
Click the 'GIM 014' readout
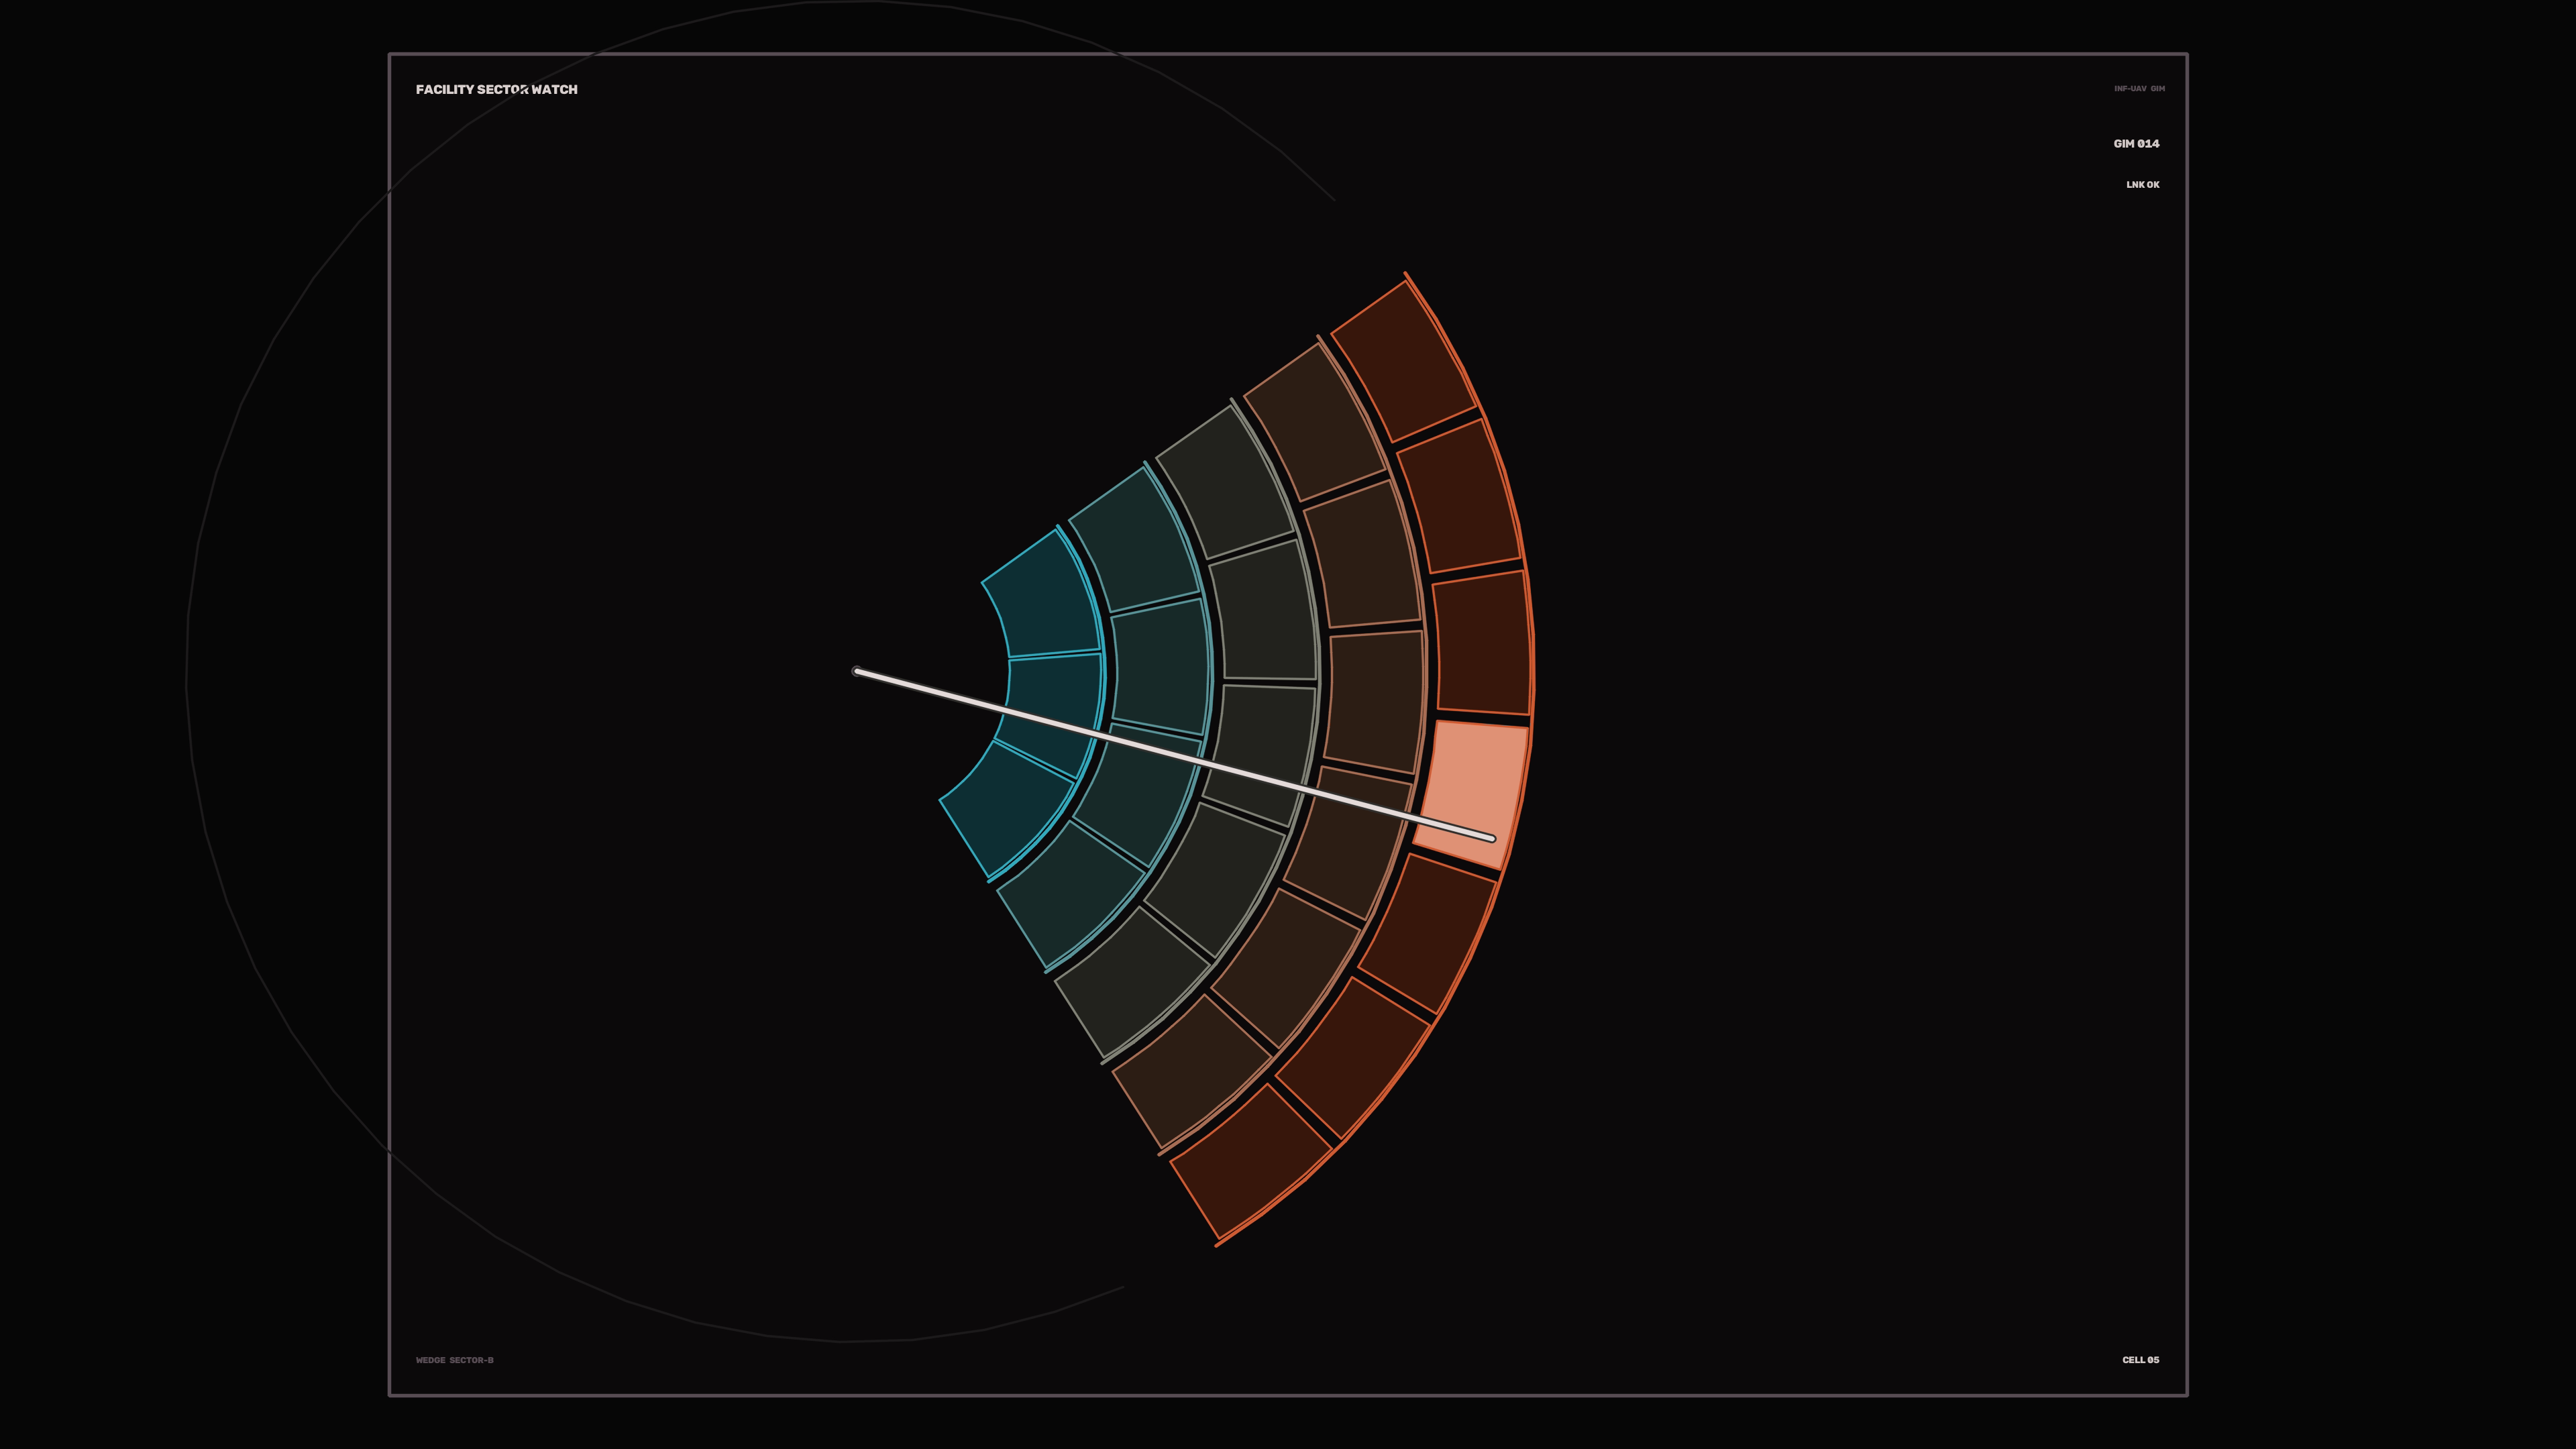pyautogui.click(x=2136, y=143)
